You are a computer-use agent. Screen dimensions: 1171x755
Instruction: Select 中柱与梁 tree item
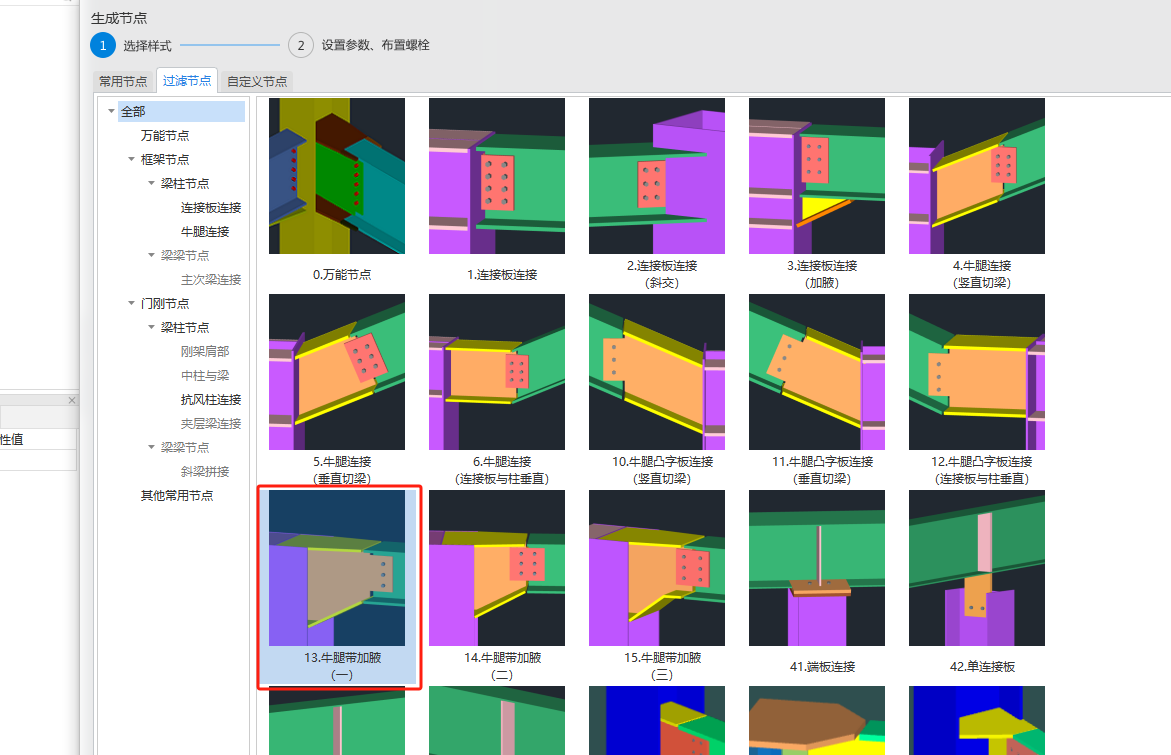point(205,375)
